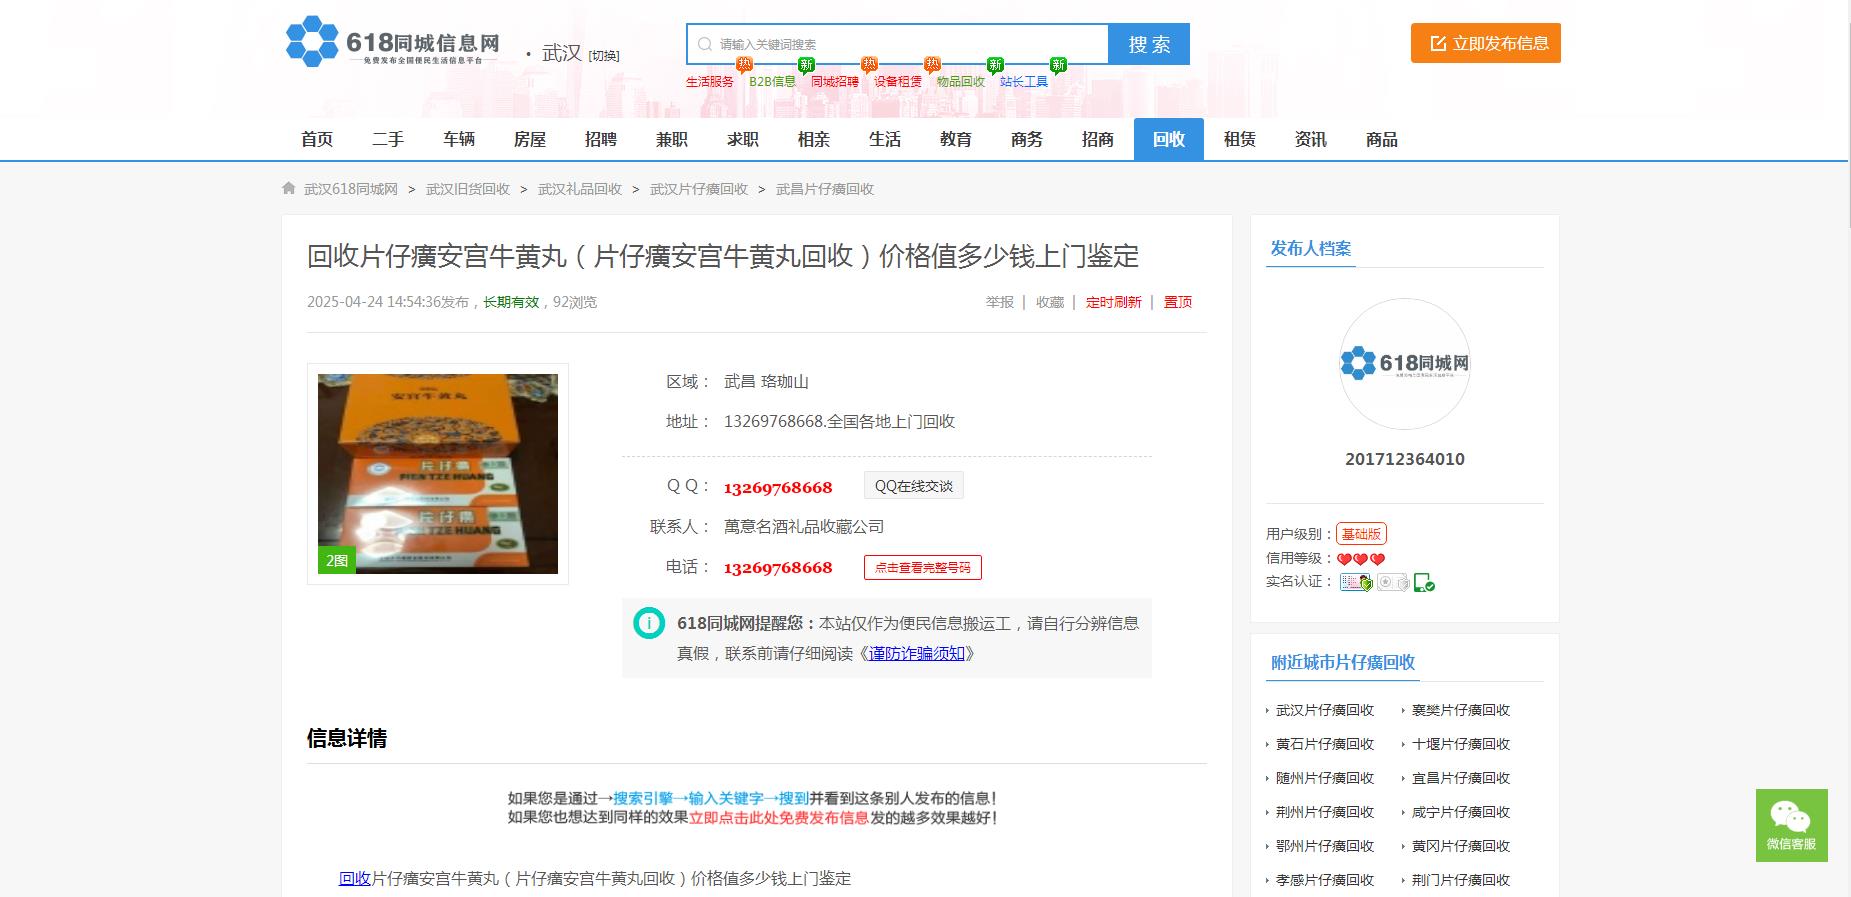Go to the 首页 nav tab

pos(317,139)
